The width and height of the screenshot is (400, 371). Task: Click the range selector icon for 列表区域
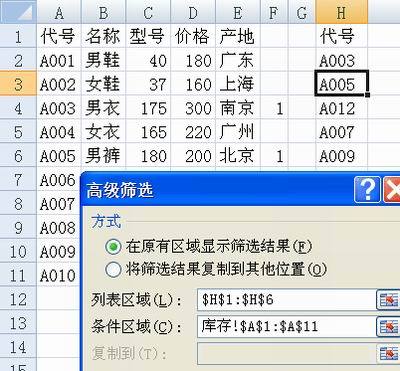(388, 300)
